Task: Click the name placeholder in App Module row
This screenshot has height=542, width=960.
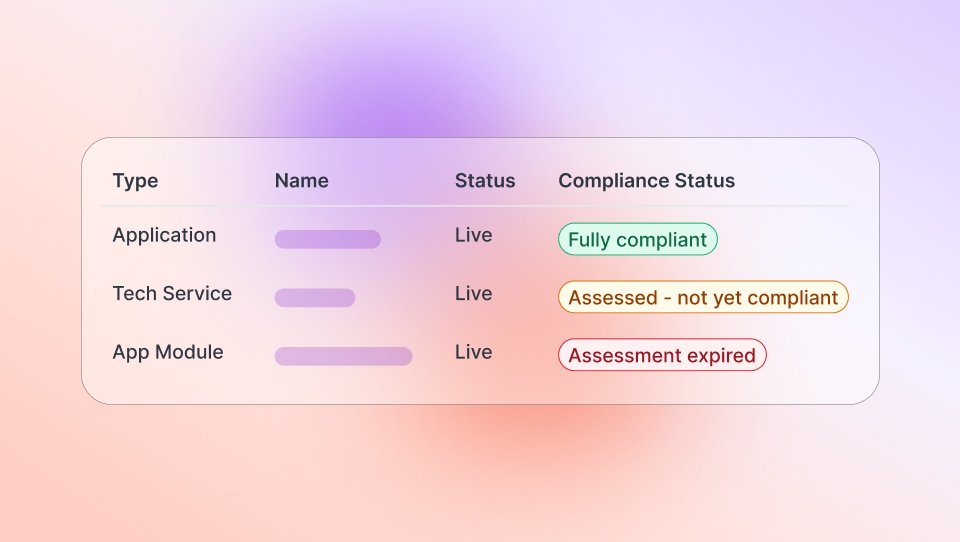Action: (343, 356)
